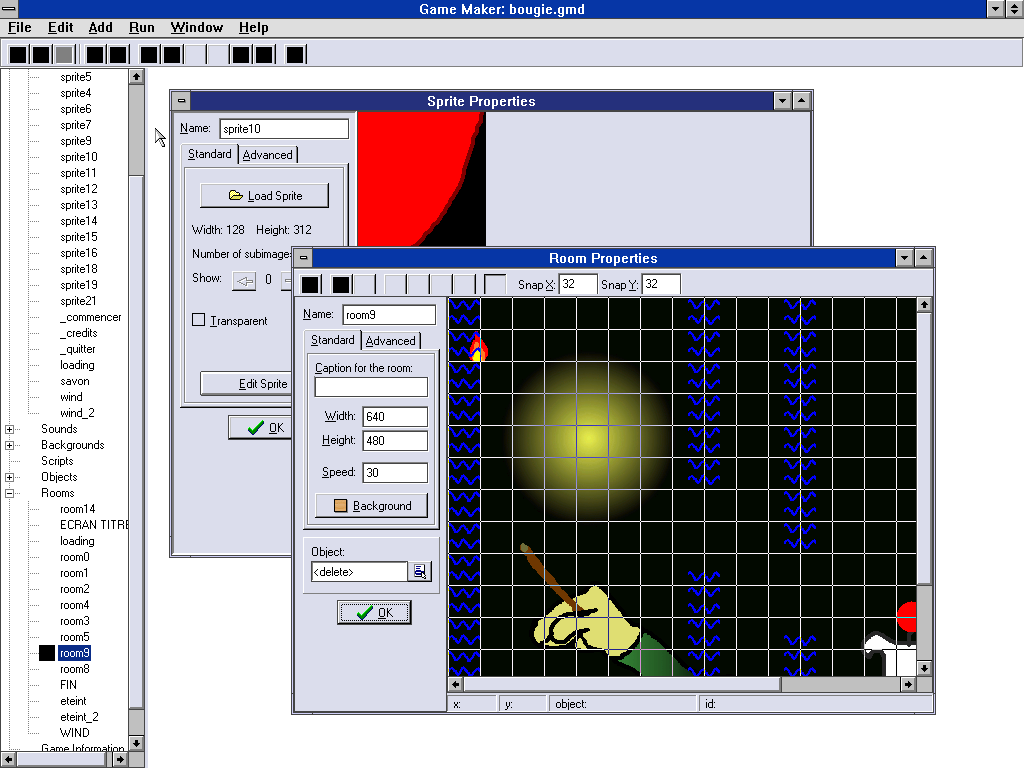Click the Background button with color swatch
Viewport: 1024px width, 768px height.
(x=371, y=506)
